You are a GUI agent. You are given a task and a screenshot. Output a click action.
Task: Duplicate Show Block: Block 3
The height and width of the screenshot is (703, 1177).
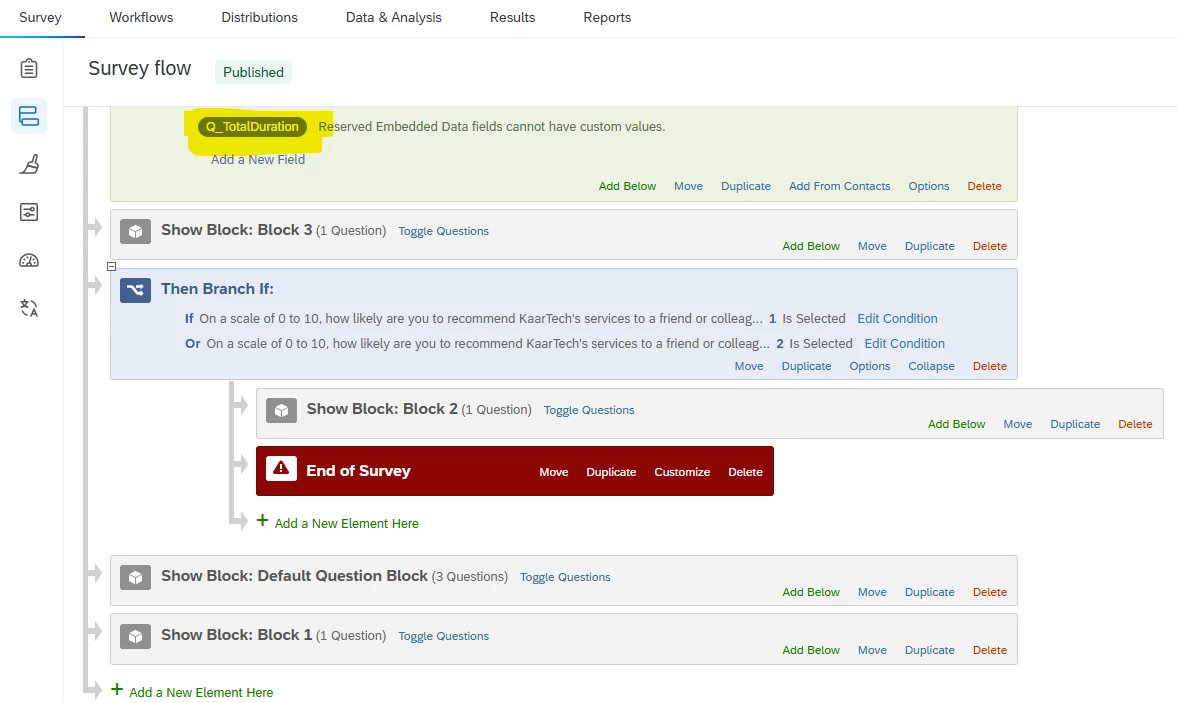[929, 246]
